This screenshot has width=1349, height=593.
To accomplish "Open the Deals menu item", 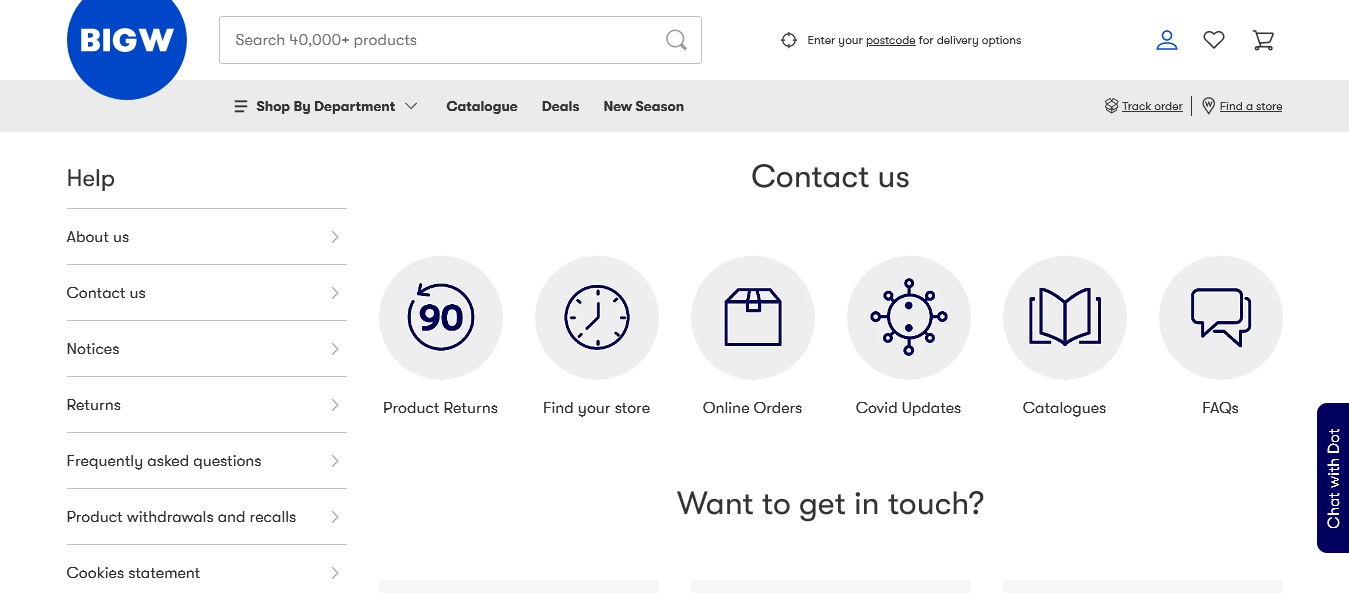I will (x=560, y=106).
